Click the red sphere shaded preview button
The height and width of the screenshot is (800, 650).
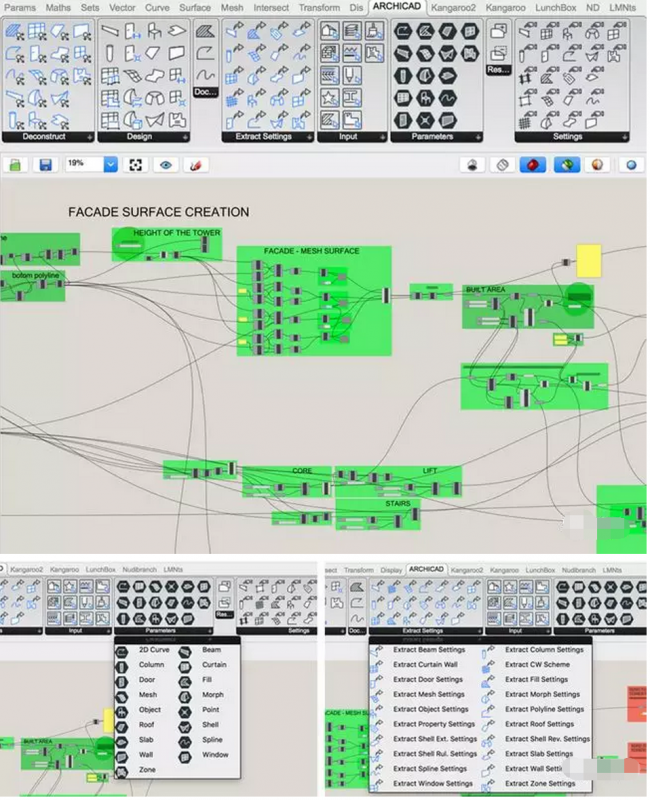point(533,164)
